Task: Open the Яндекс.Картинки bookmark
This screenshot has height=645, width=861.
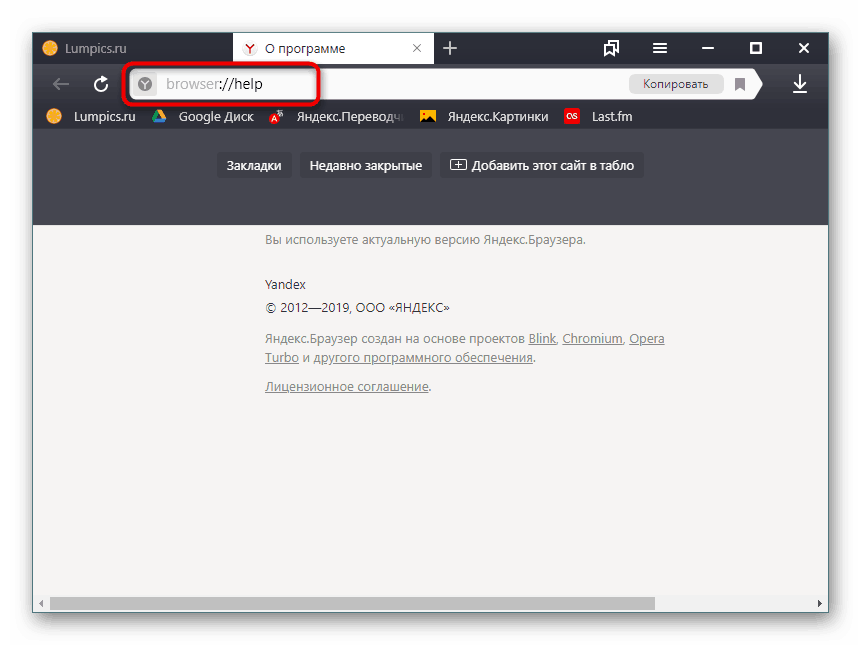Action: (x=484, y=116)
